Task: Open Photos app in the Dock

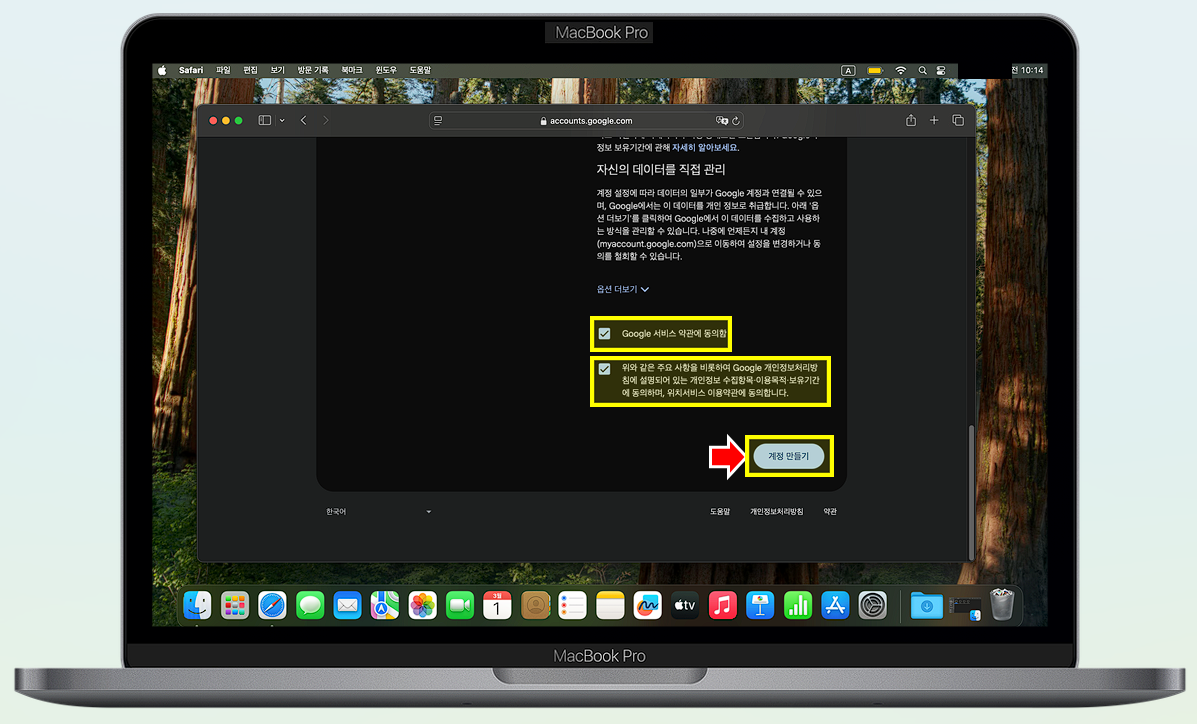Action: click(x=422, y=606)
